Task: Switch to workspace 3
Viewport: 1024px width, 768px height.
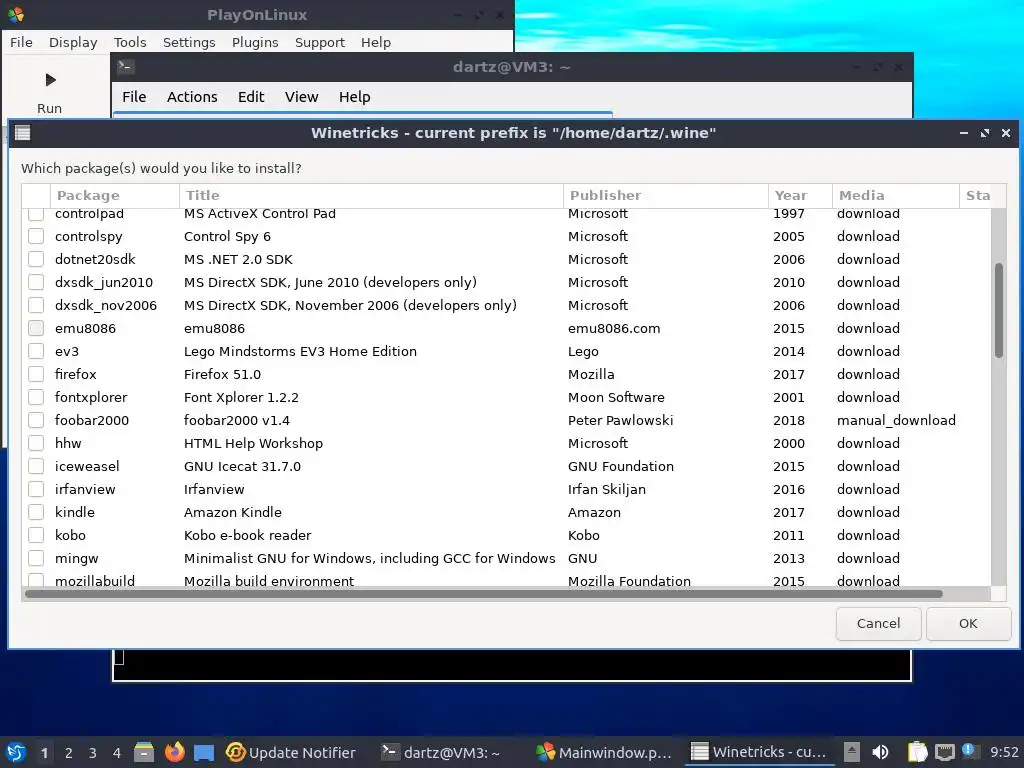Action: click(93, 753)
